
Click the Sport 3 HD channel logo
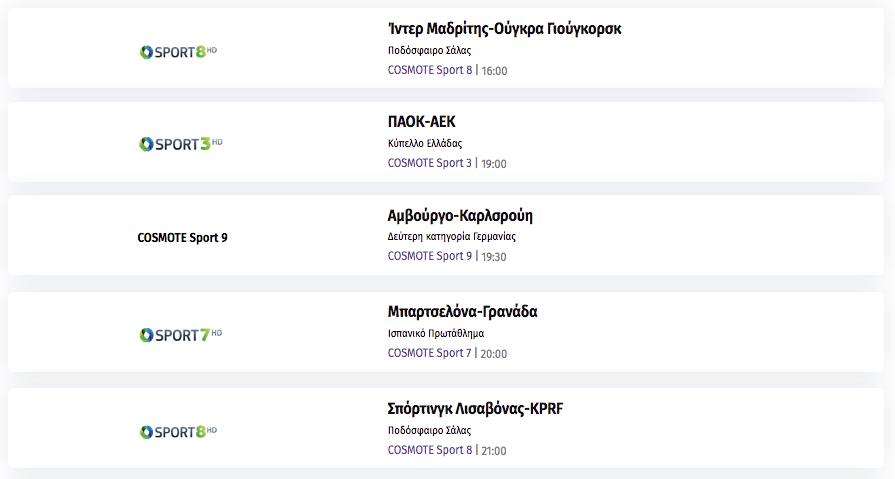point(180,144)
